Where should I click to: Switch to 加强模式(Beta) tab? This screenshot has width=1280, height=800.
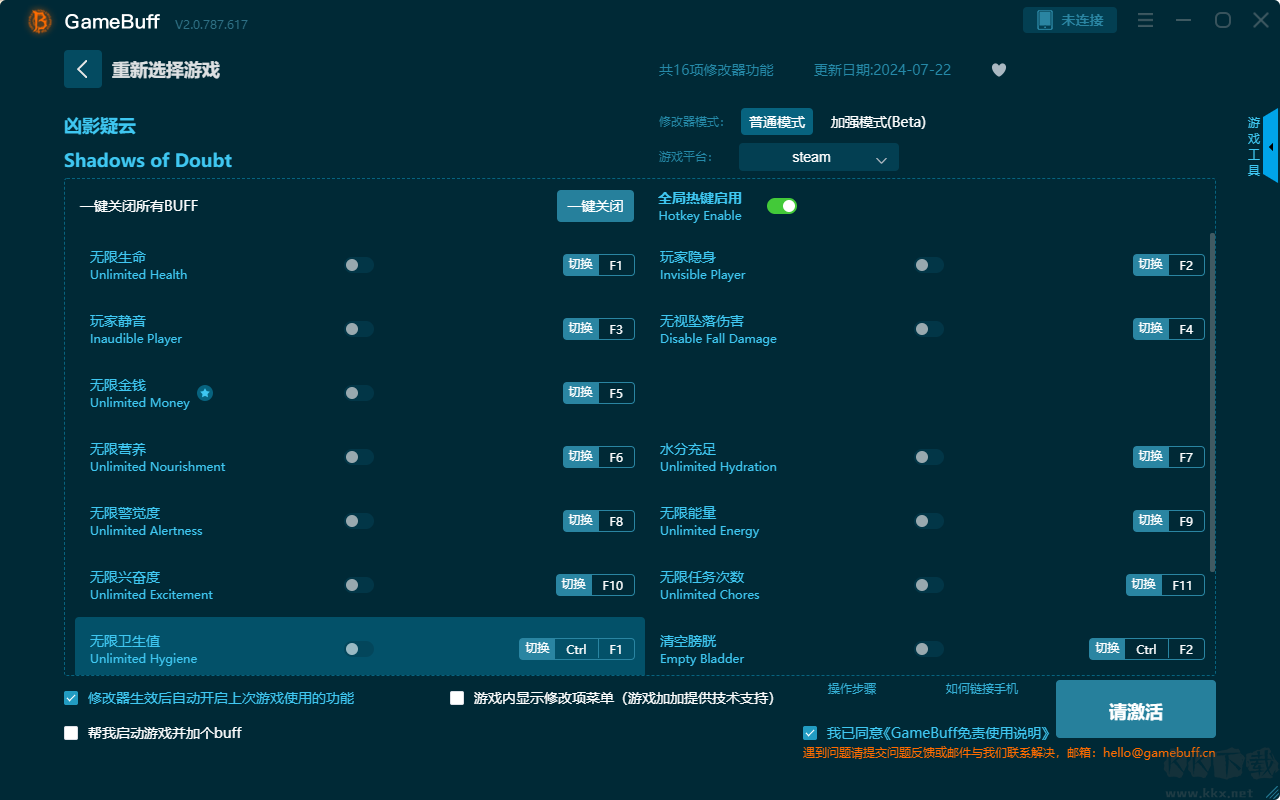(878, 122)
